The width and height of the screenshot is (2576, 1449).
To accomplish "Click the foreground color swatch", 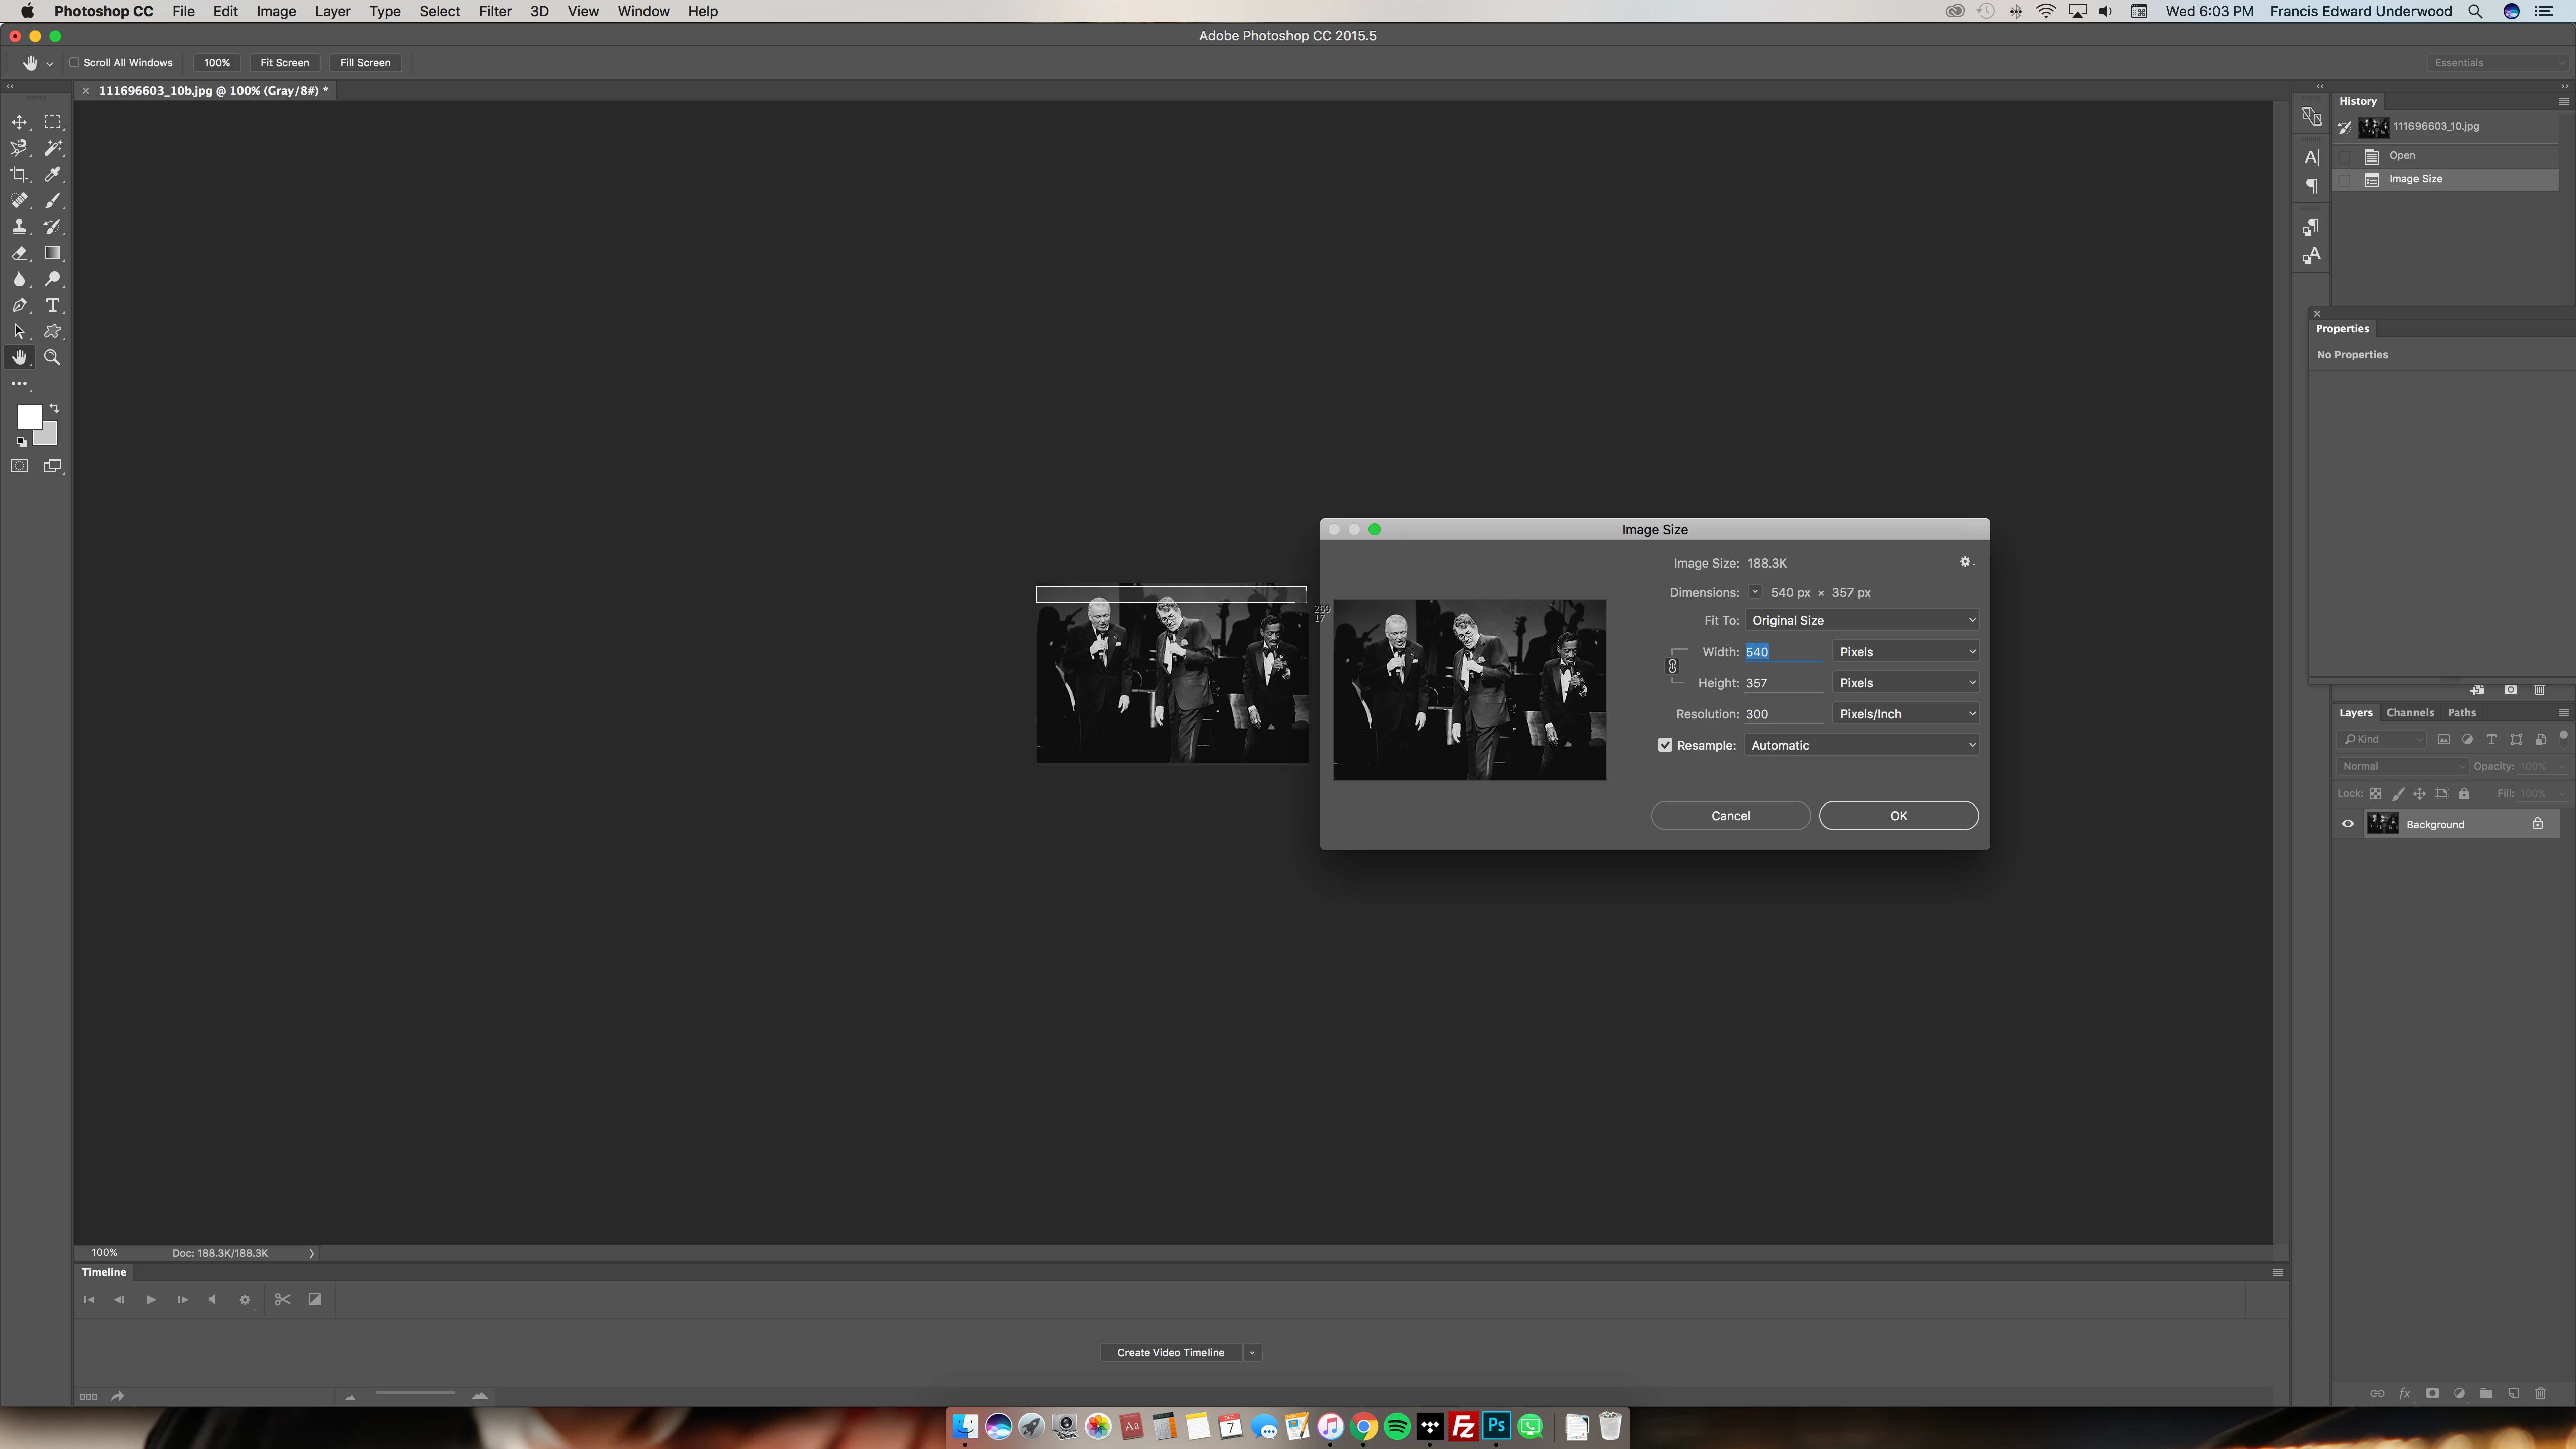I will 29,416.
